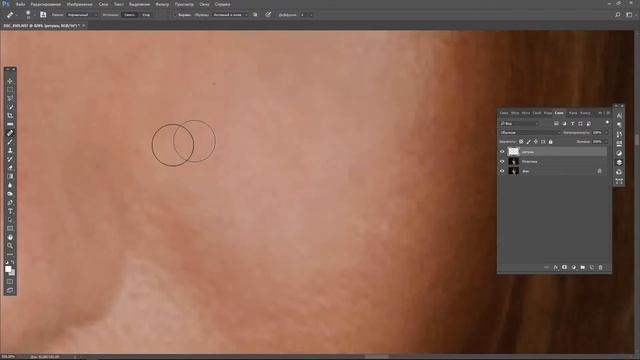This screenshot has width=640, height=360.
Task: Open layer Fill dropdown
Action: click(606, 142)
